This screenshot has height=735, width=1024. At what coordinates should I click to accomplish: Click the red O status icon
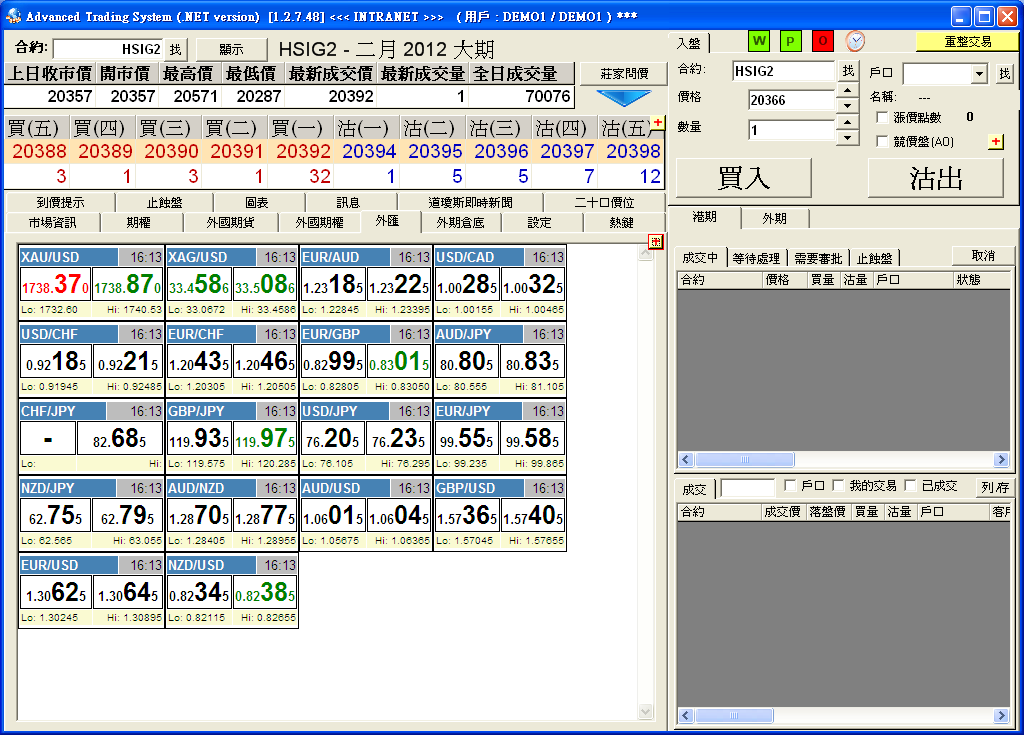click(x=822, y=41)
